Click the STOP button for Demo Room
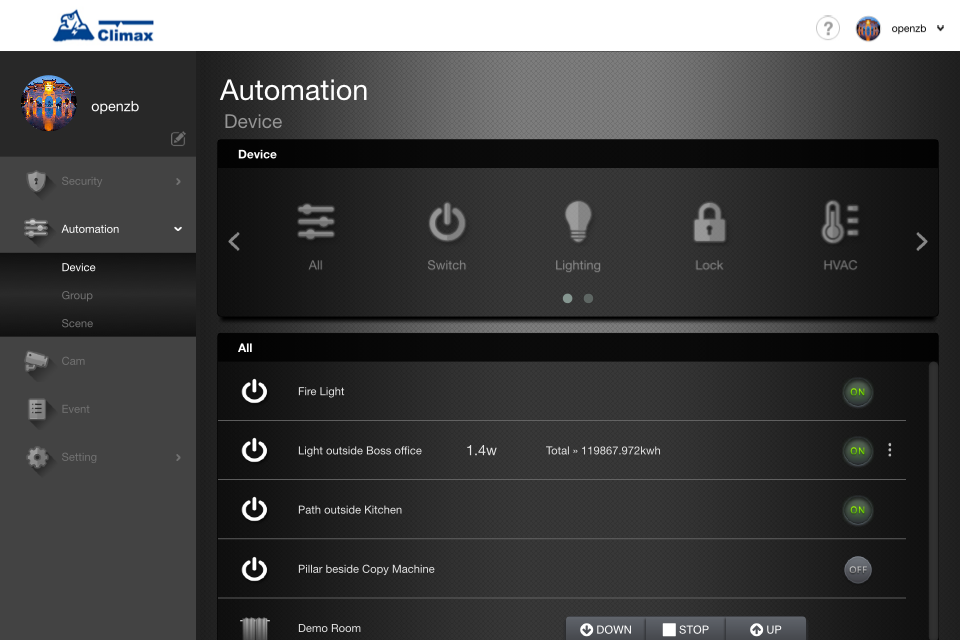 point(686,629)
